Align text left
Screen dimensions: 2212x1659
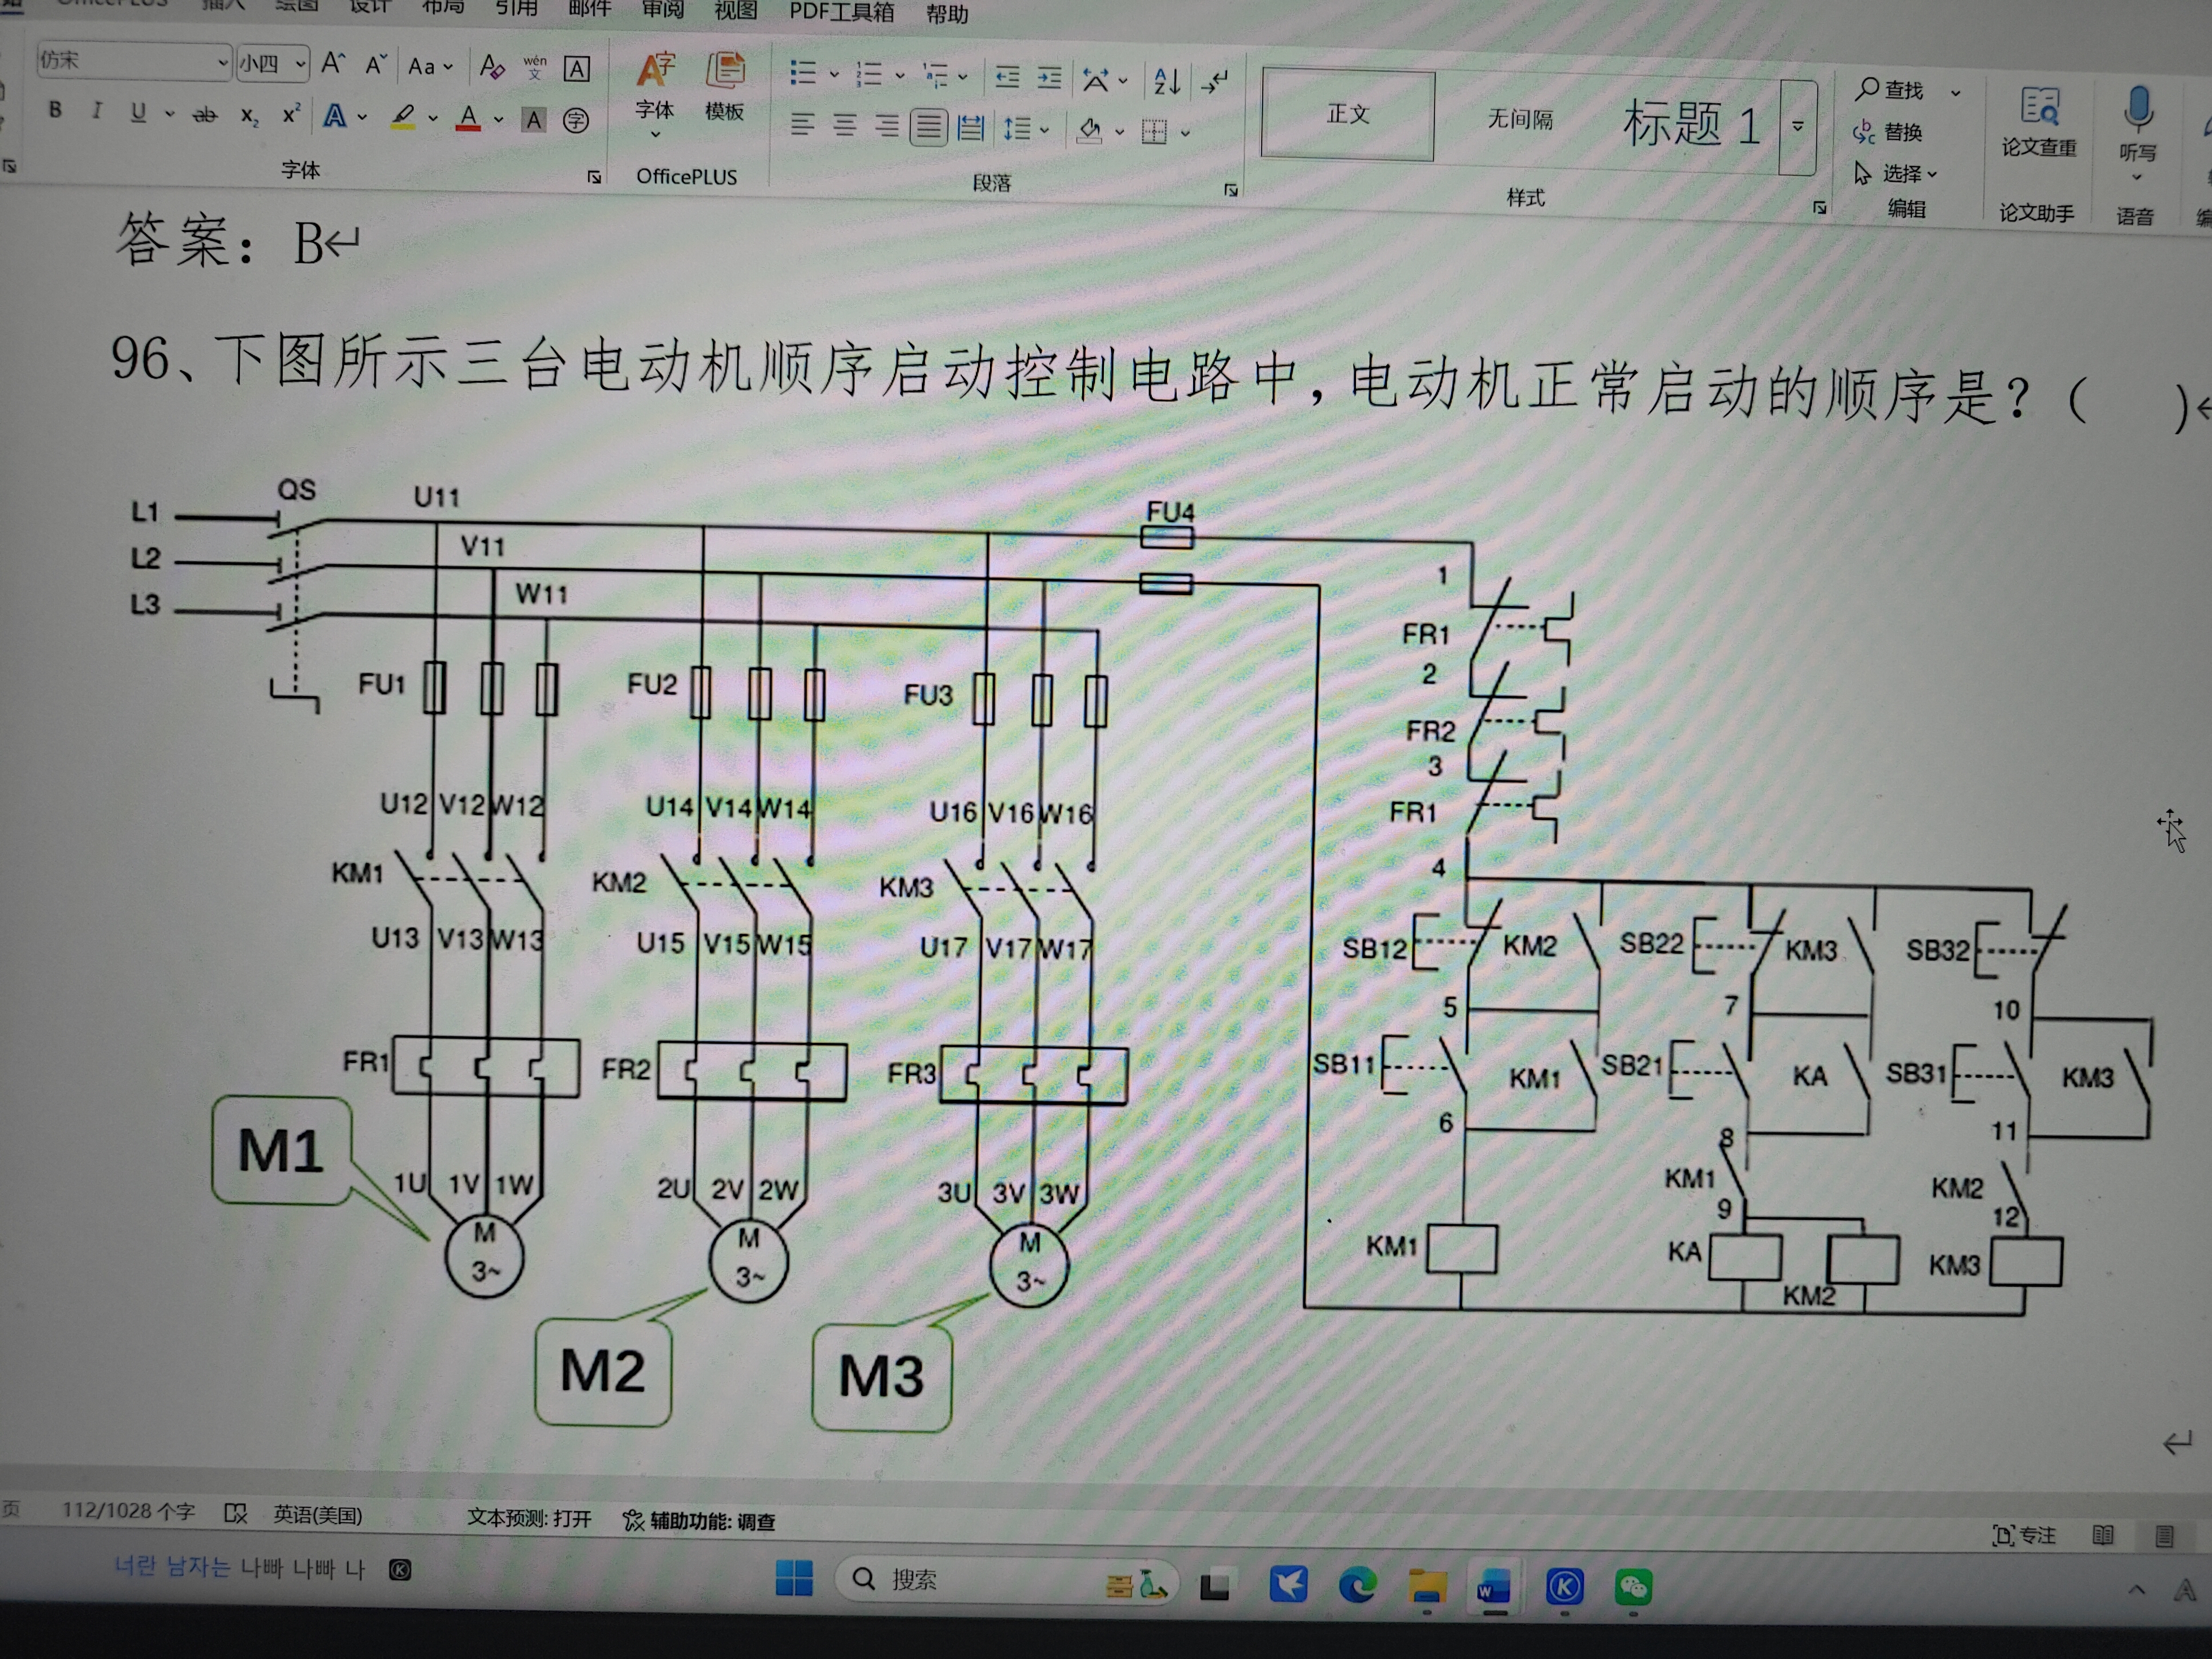click(802, 124)
